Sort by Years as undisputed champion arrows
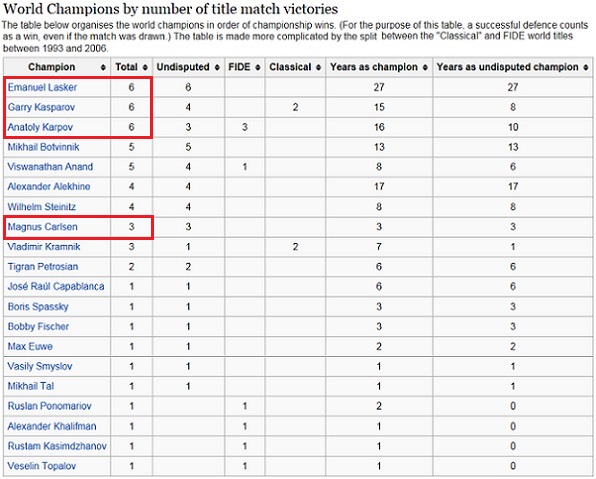 point(586,67)
